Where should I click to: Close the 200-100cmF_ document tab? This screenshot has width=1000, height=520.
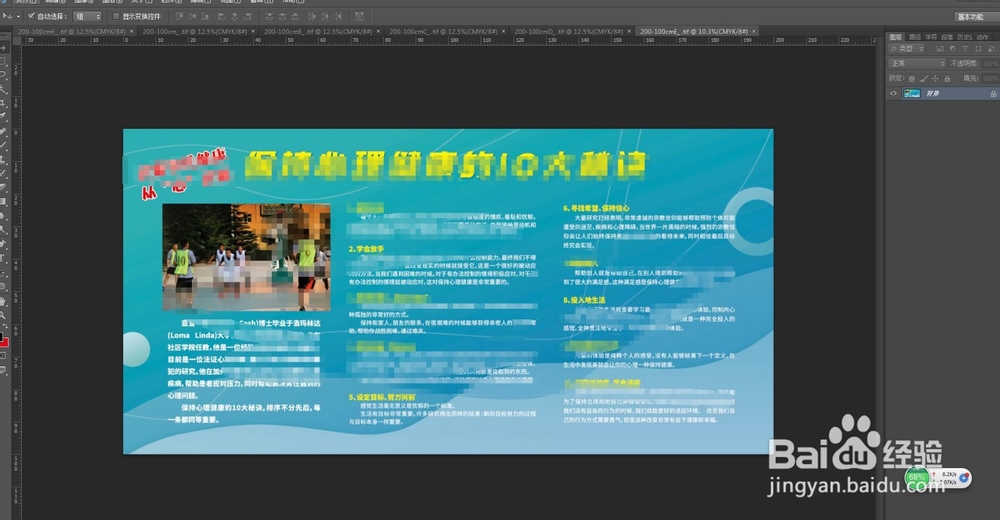131,31
